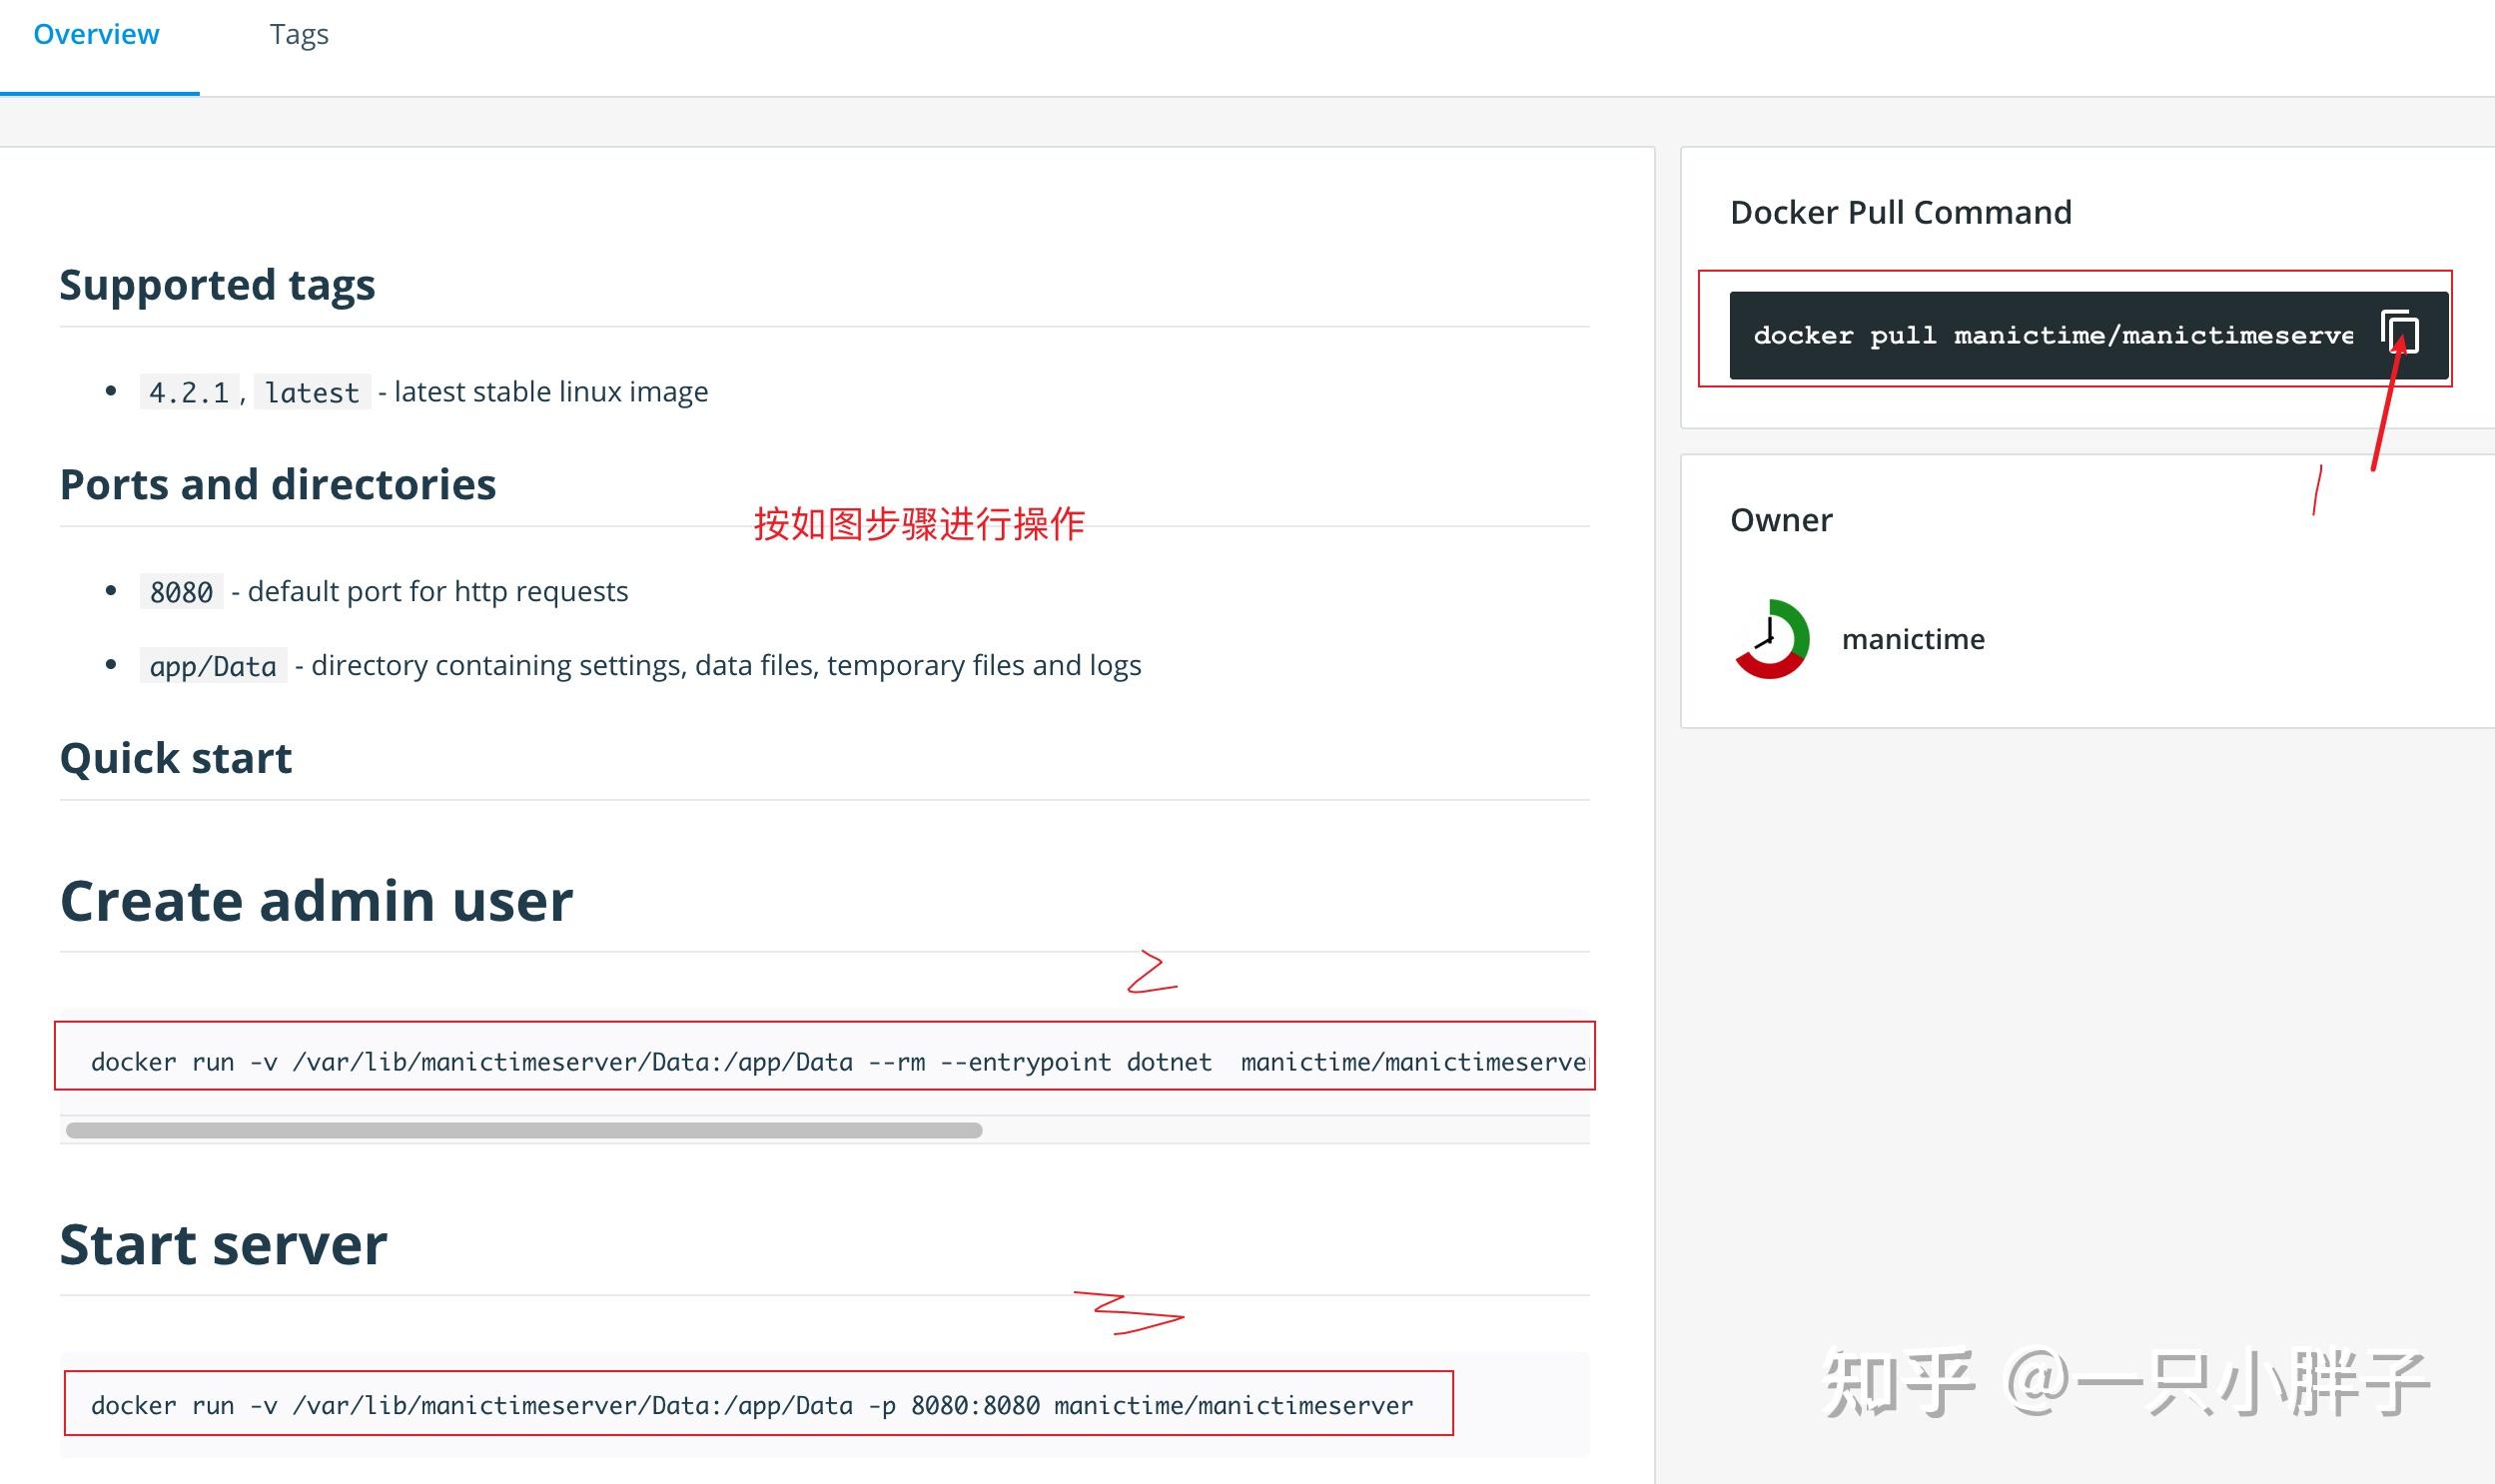Click the Docker Pull Command title
The image size is (2495, 1484).
click(1899, 211)
